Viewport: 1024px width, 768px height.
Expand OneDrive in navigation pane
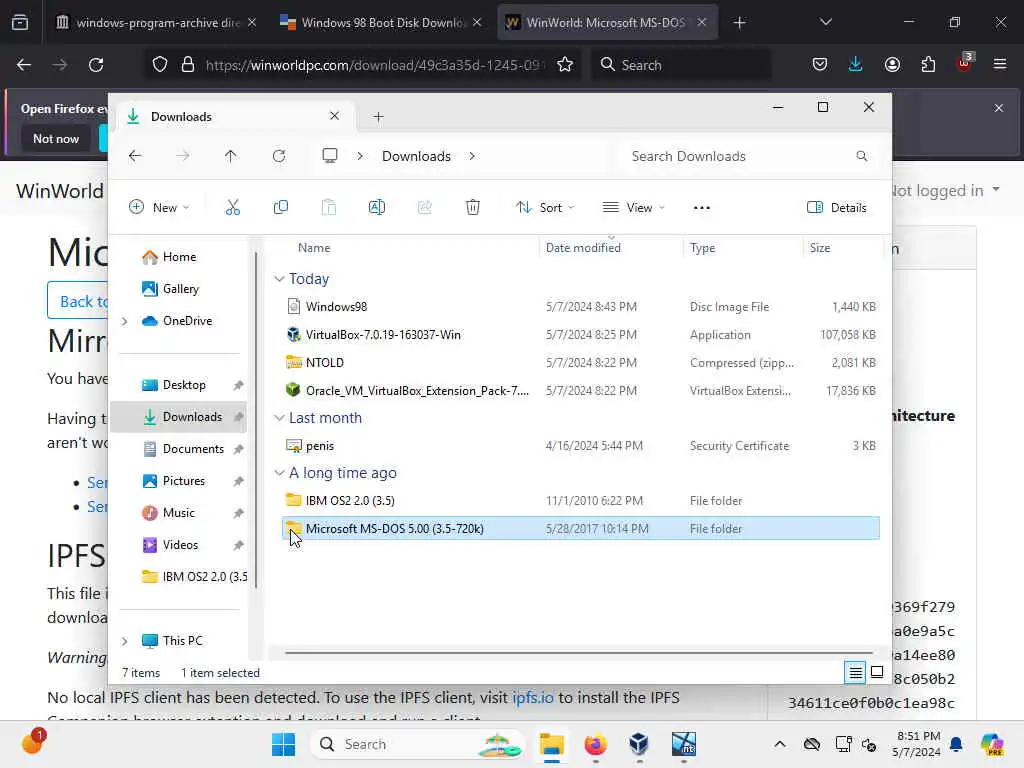[x=124, y=321]
